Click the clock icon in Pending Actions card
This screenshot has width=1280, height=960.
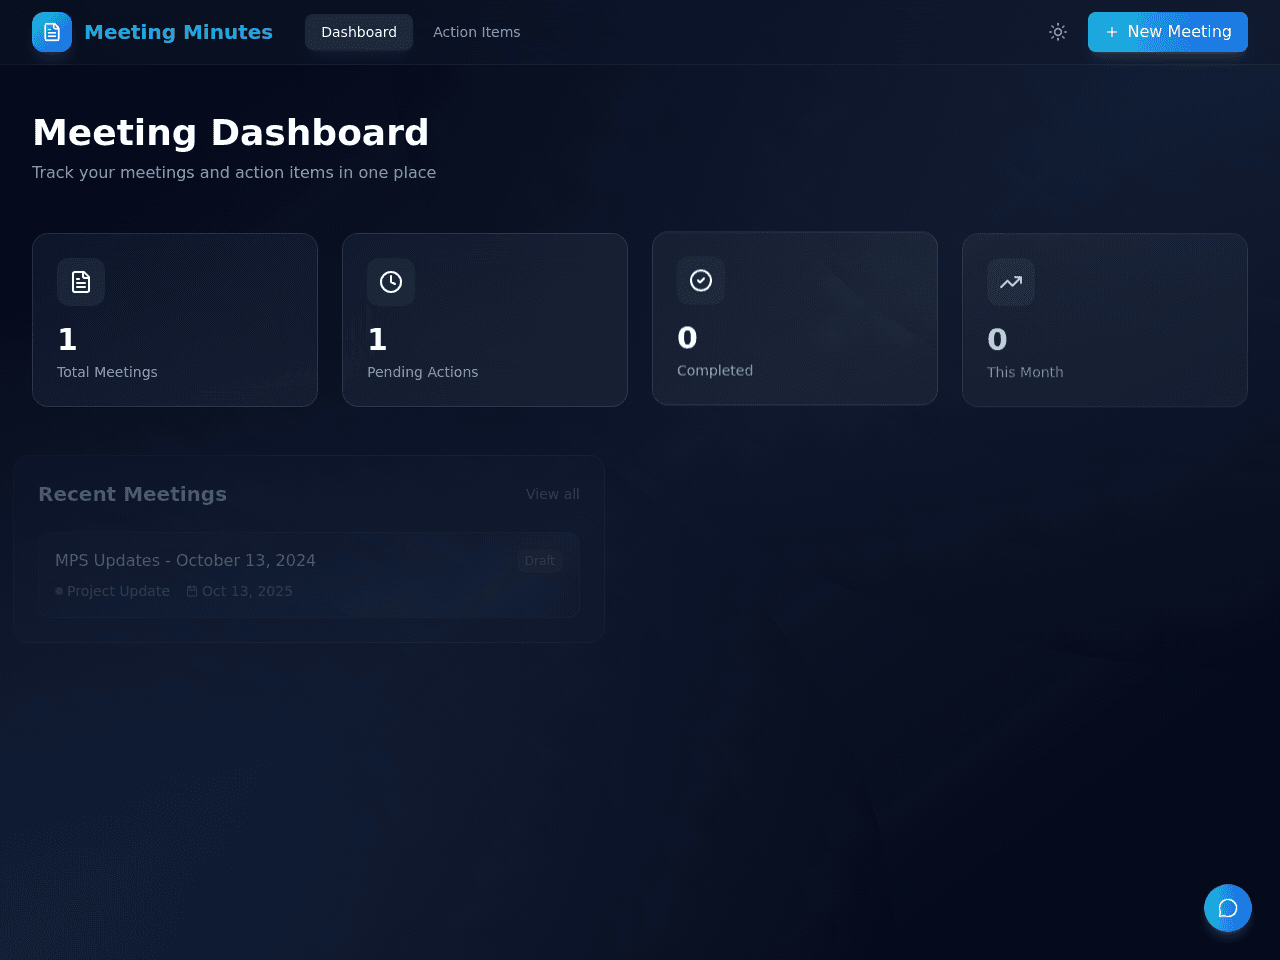pyautogui.click(x=391, y=282)
